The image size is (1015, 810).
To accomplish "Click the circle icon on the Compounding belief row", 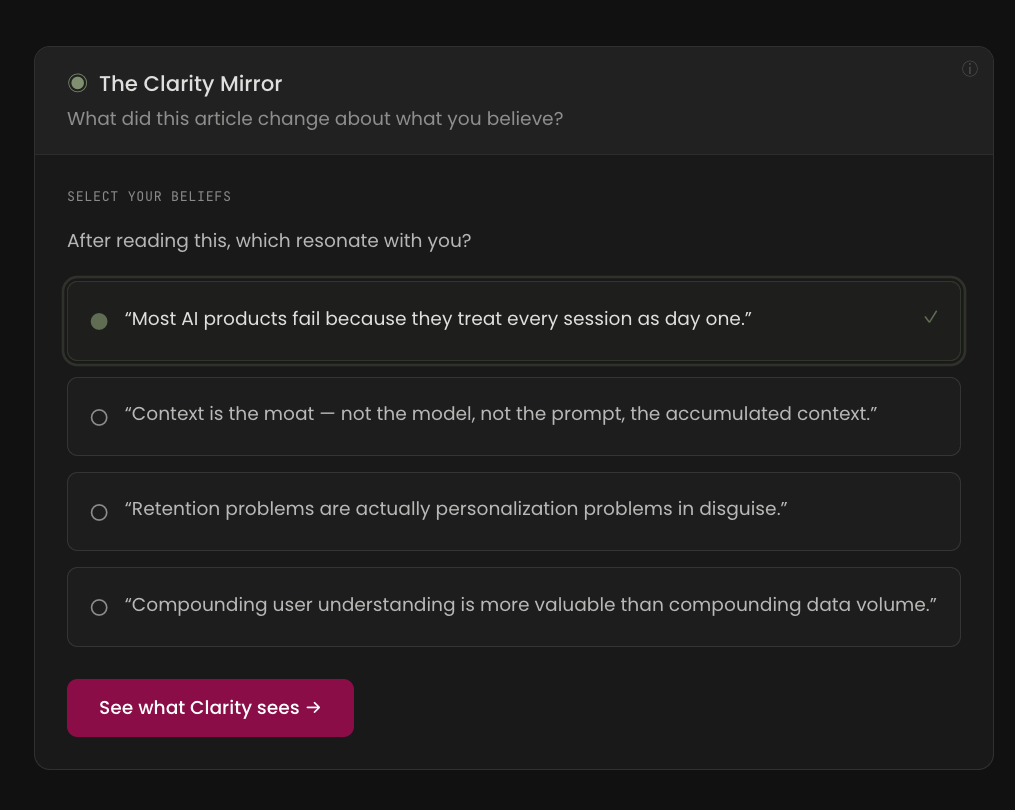I will [98, 606].
